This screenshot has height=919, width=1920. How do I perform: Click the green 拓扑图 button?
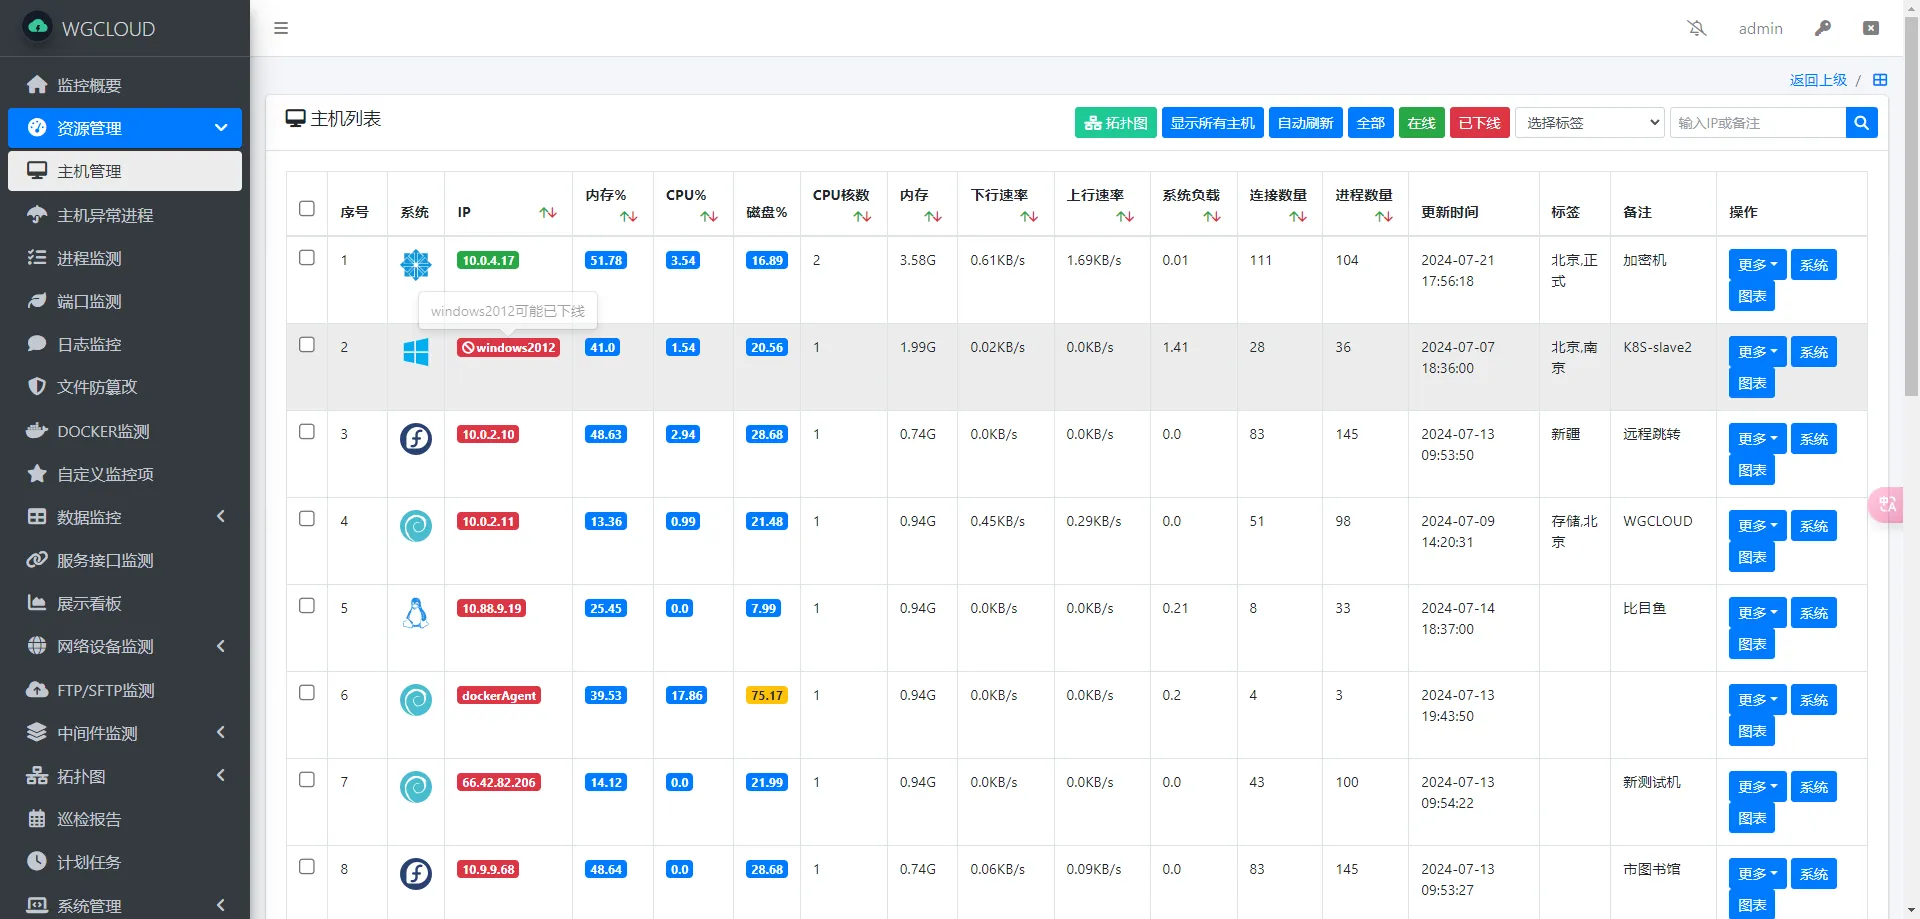tap(1116, 123)
